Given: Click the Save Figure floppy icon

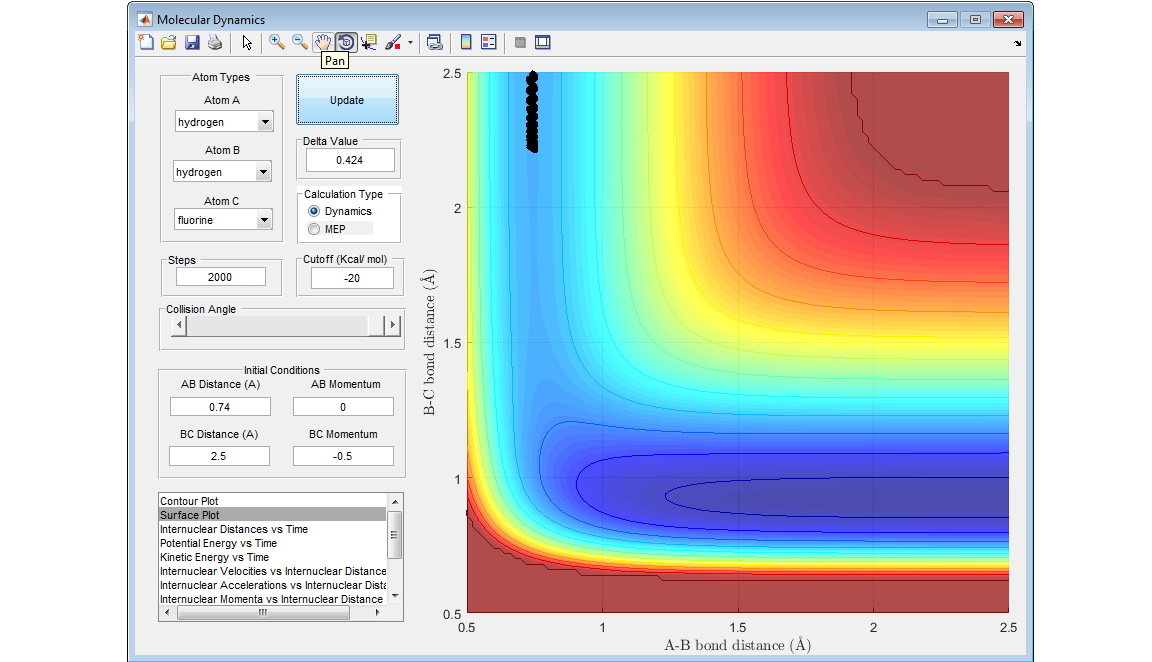Looking at the screenshot, I should [192, 42].
